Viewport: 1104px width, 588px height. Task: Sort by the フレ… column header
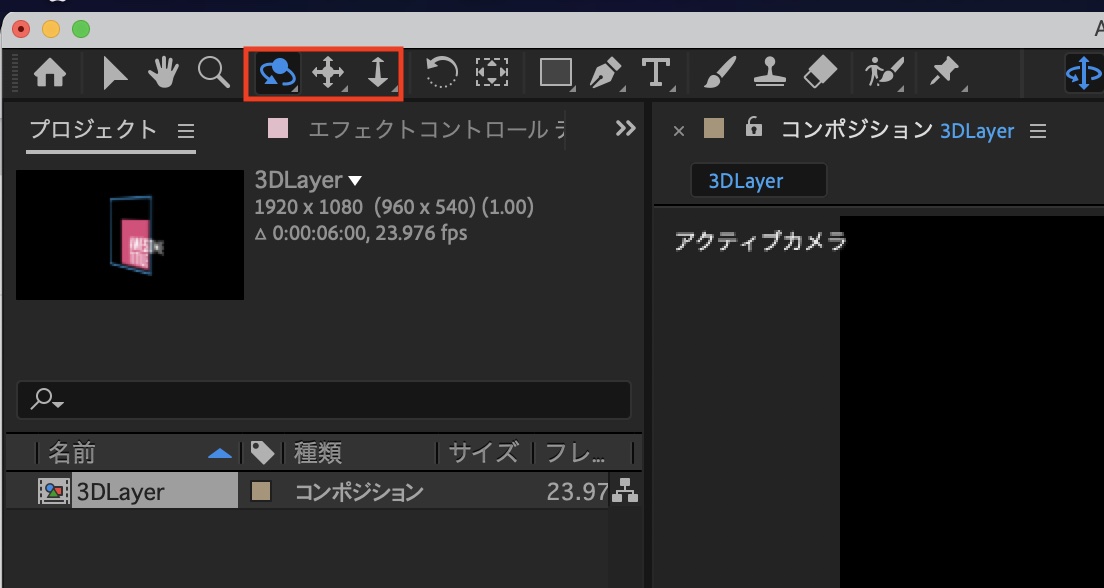pyautogui.click(x=575, y=453)
